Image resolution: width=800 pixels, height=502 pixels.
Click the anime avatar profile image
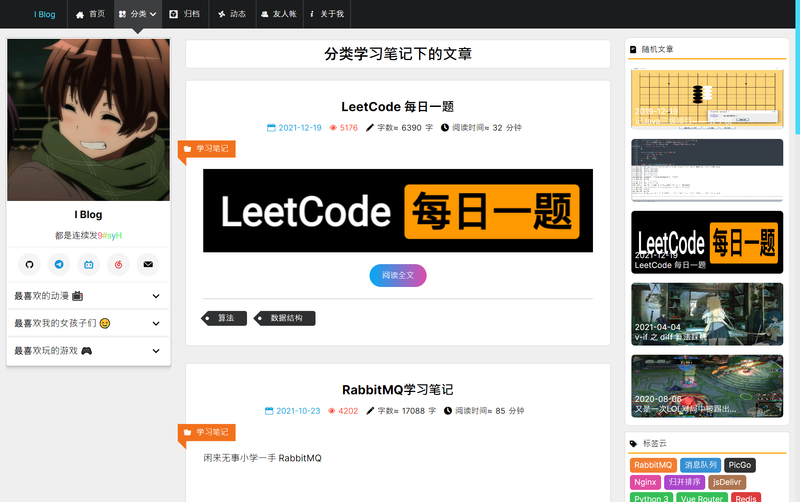tap(88, 120)
